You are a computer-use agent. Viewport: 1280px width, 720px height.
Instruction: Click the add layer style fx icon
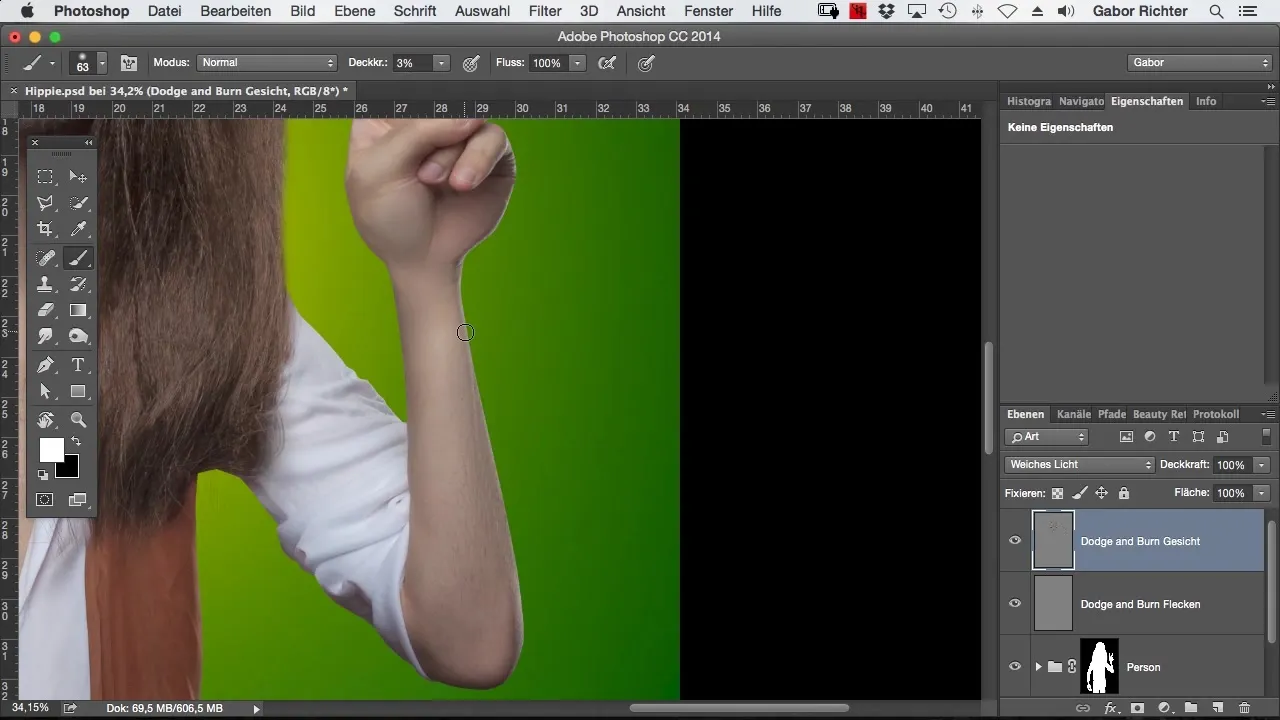(1110, 708)
